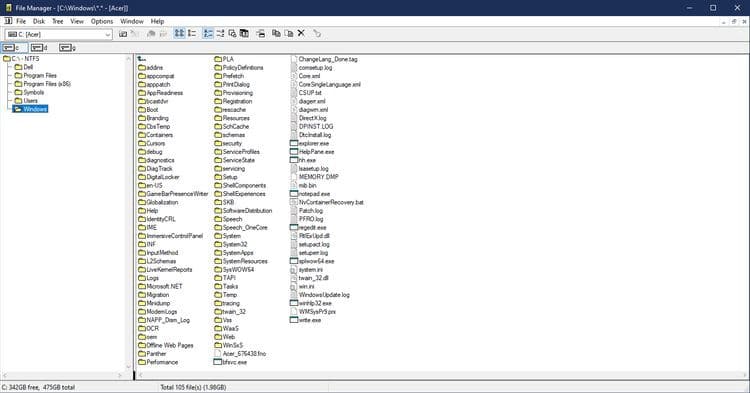Click the file pane horizontal scrollbar

tap(442, 375)
